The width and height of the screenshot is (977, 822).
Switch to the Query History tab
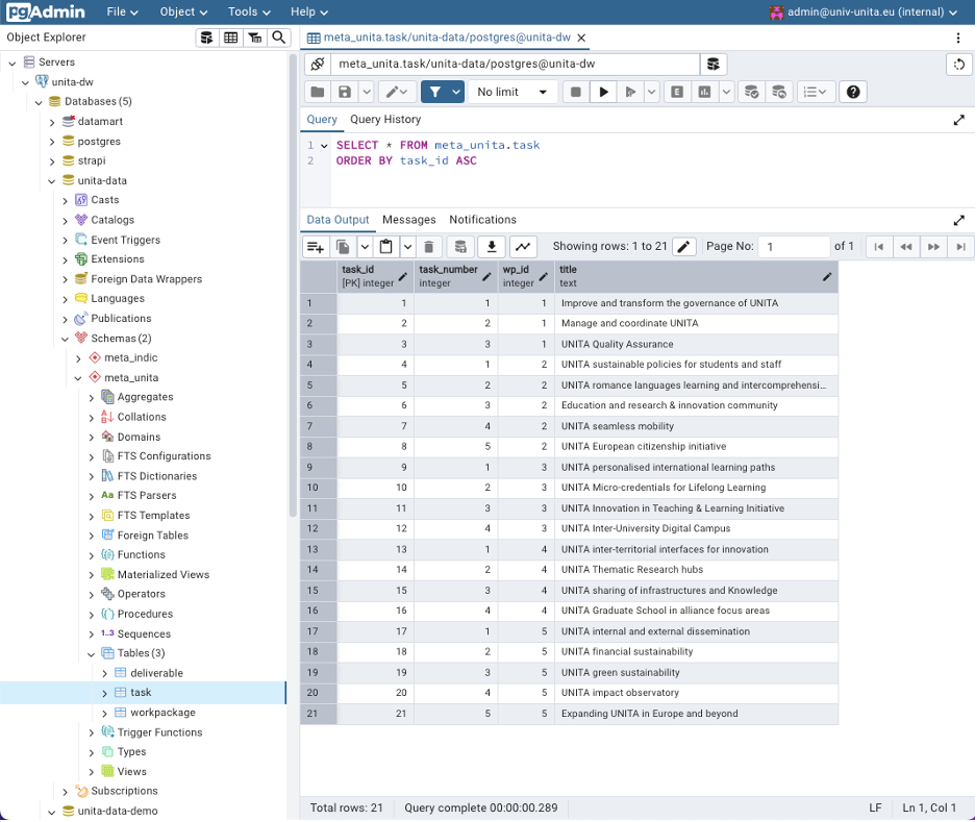tap(385, 119)
